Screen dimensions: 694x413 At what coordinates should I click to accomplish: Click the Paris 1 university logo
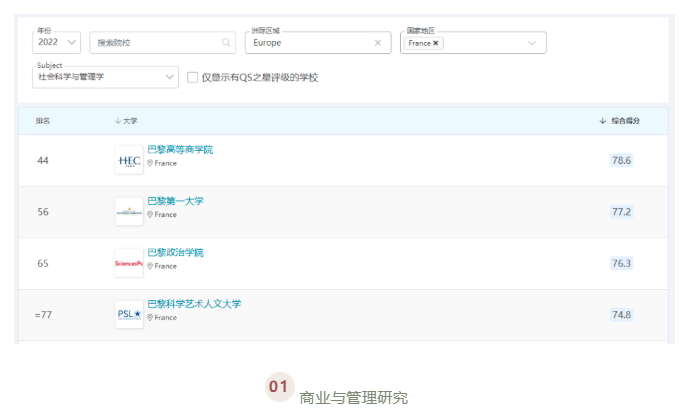tap(129, 212)
